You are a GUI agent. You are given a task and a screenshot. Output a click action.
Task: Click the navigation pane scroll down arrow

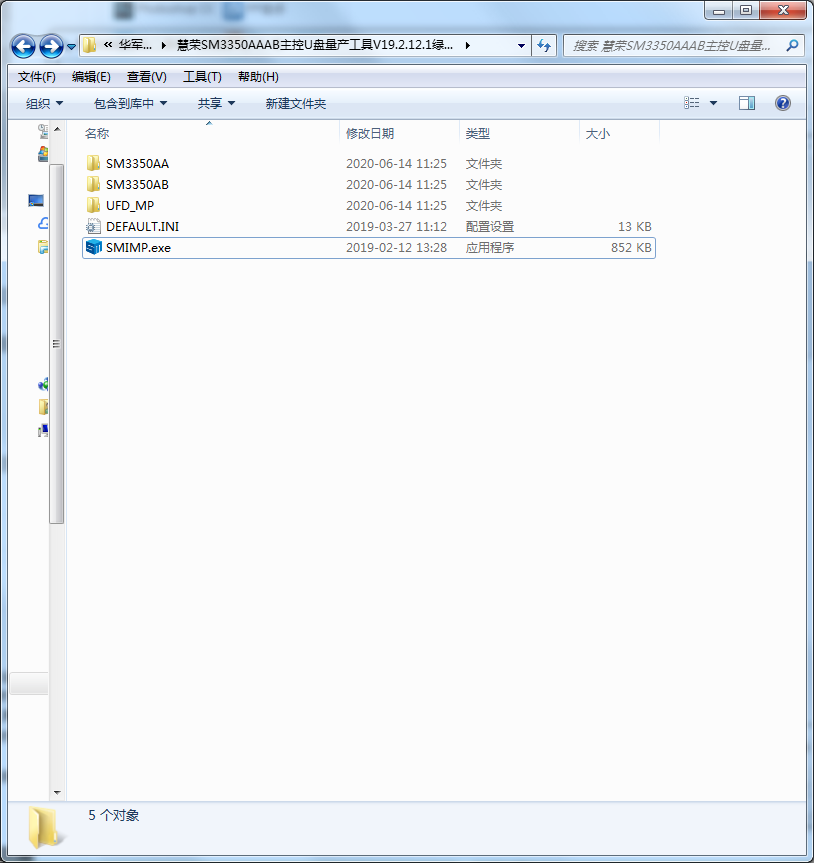click(x=57, y=793)
